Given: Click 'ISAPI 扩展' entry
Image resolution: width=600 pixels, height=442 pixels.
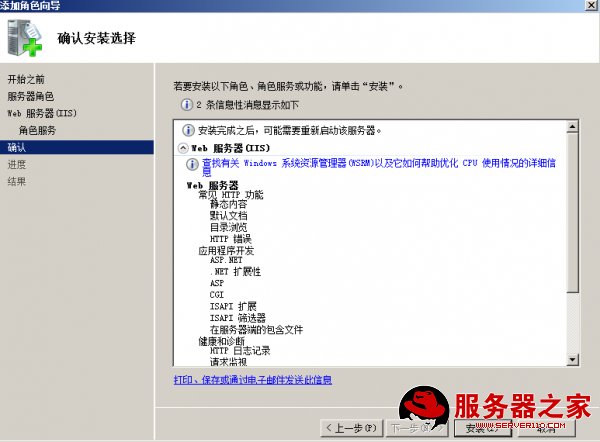Looking at the screenshot, I should click(x=233, y=306).
